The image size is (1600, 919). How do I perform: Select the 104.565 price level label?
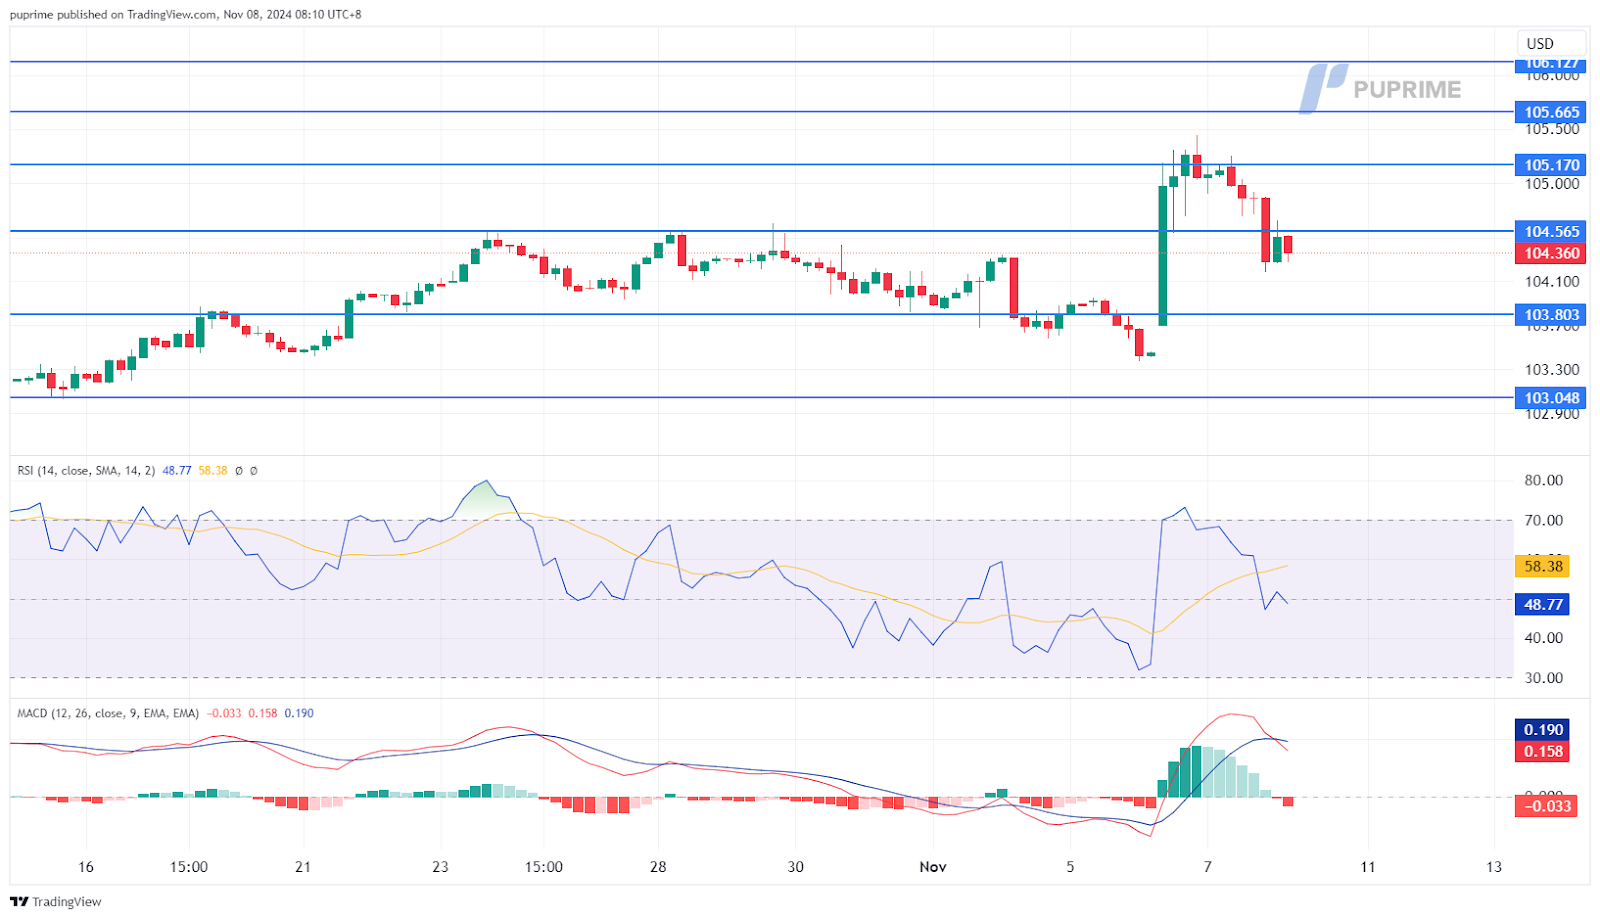[x=1550, y=231]
